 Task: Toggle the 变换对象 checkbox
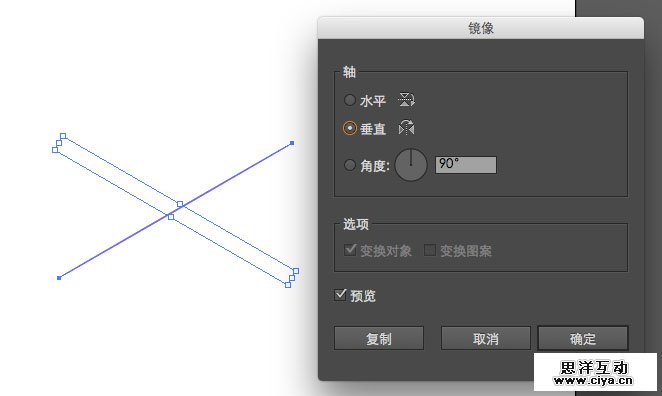point(350,250)
